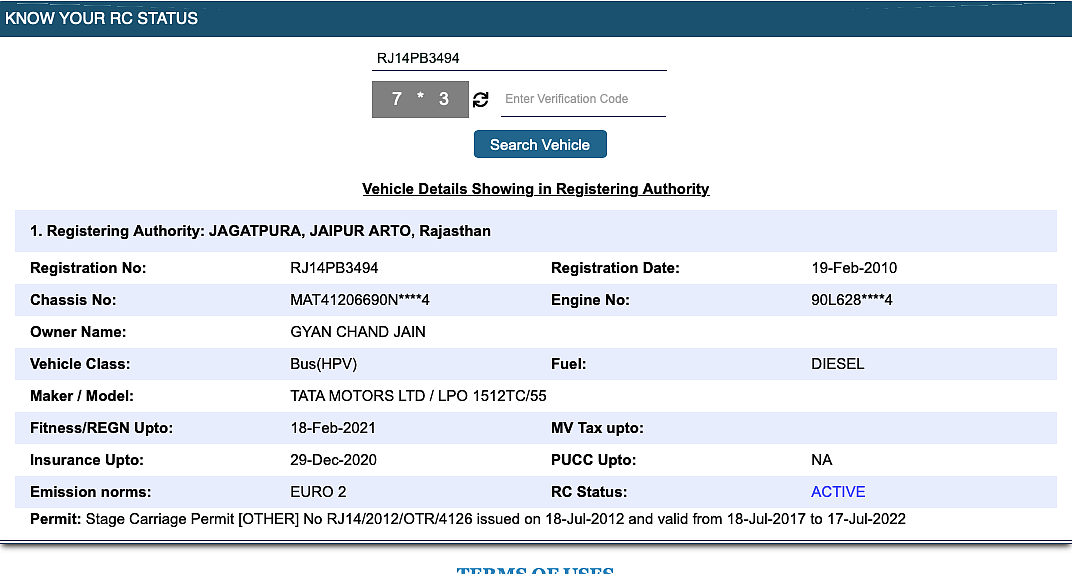1072x574 pixels.
Task: Click the captcha image showing 7 * 3
Action: click(420, 99)
